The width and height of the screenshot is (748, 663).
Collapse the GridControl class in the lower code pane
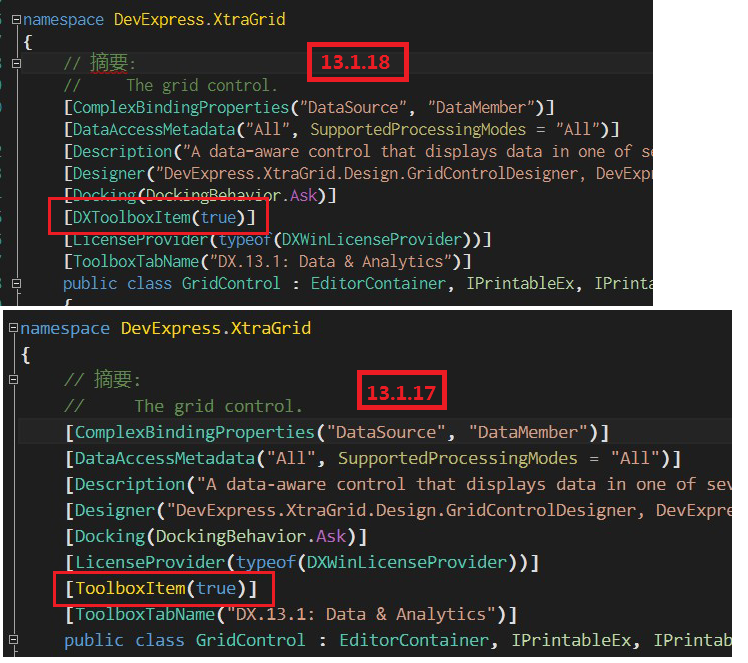click(x=13, y=639)
